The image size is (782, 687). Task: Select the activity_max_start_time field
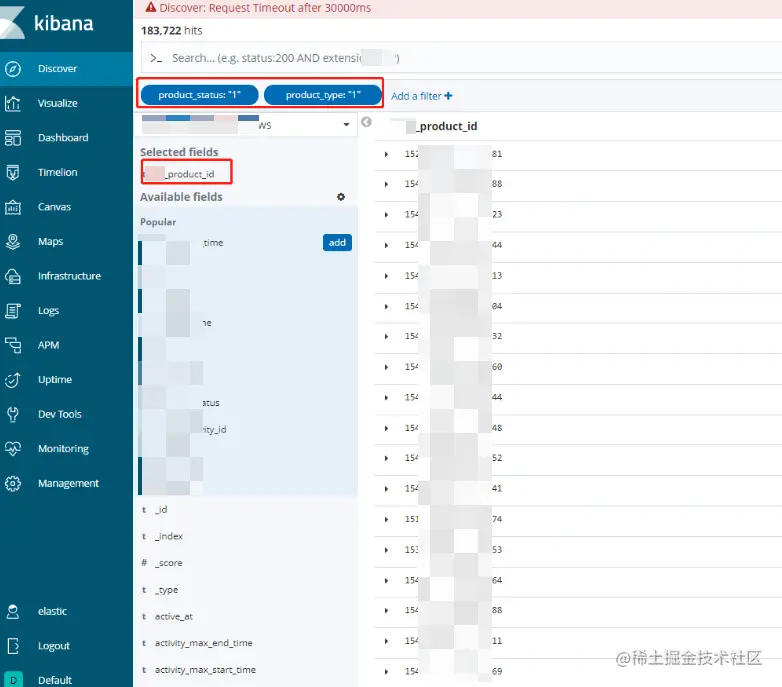(x=205, y=670)
